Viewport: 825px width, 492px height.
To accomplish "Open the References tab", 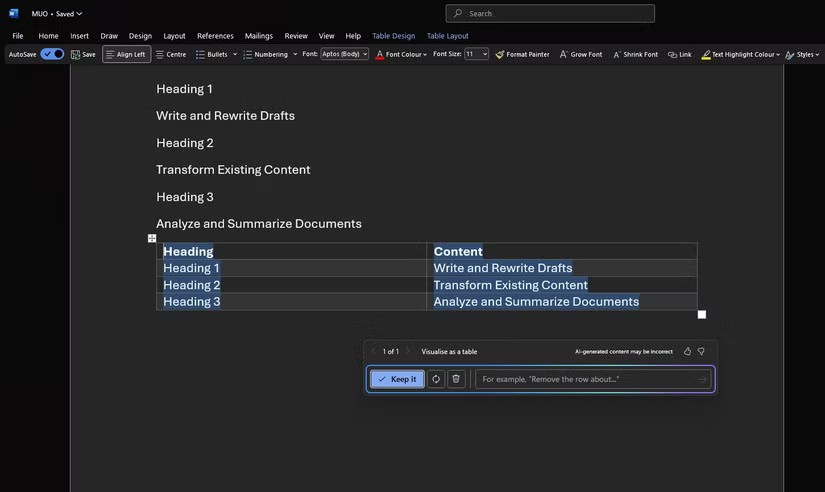I will (x=215, y=36).
